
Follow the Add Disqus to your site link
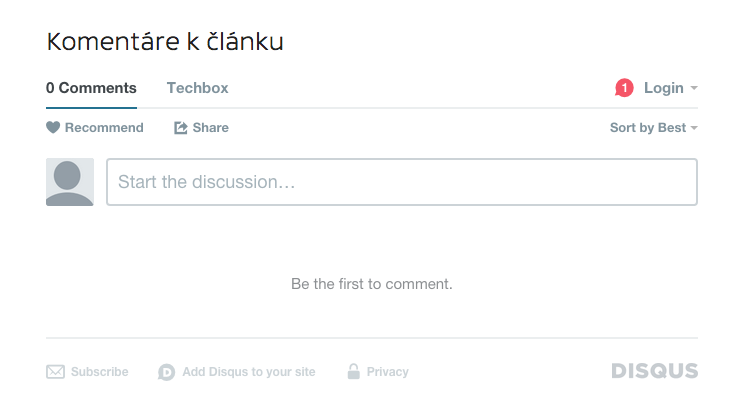tap(249, 372)
